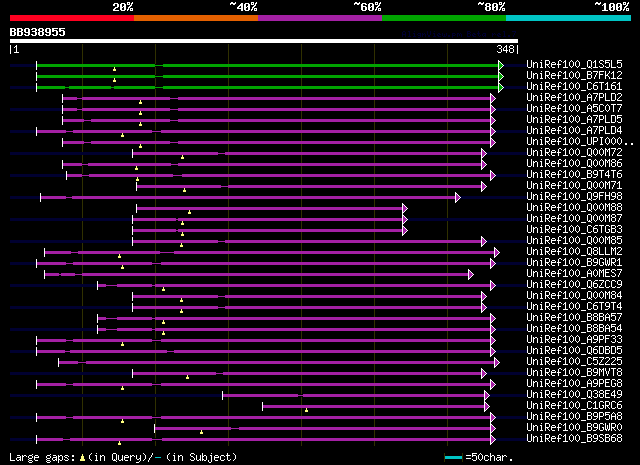Open the UniRef100_C6T161 subject label
The height and width of the screenshot is (465, 640).
574,86
